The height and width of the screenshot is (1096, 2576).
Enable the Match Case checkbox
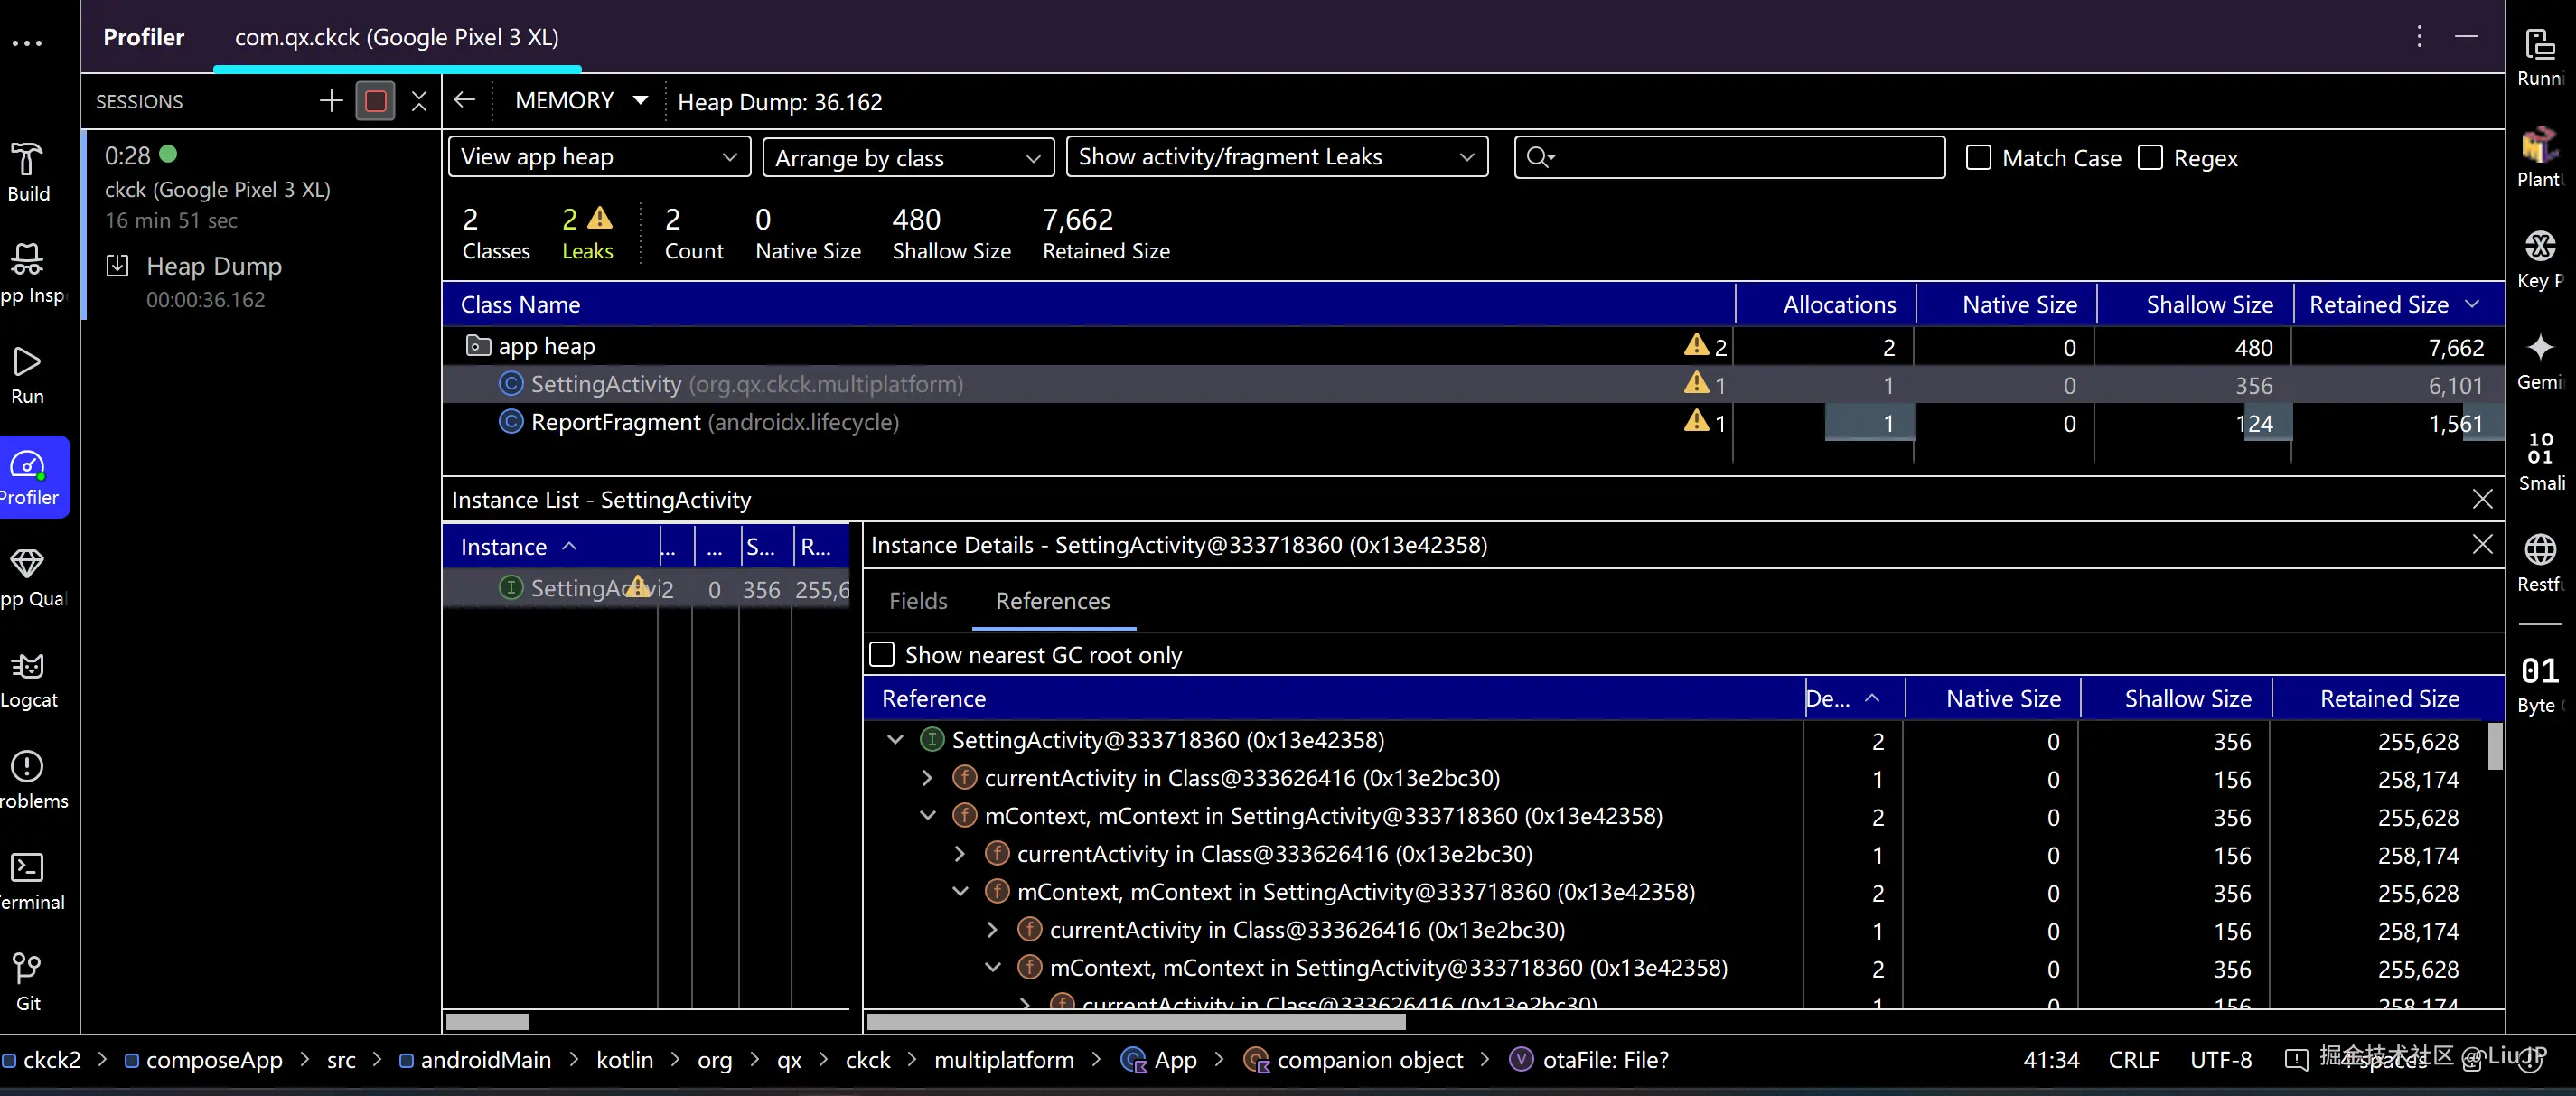point(1978,158)
